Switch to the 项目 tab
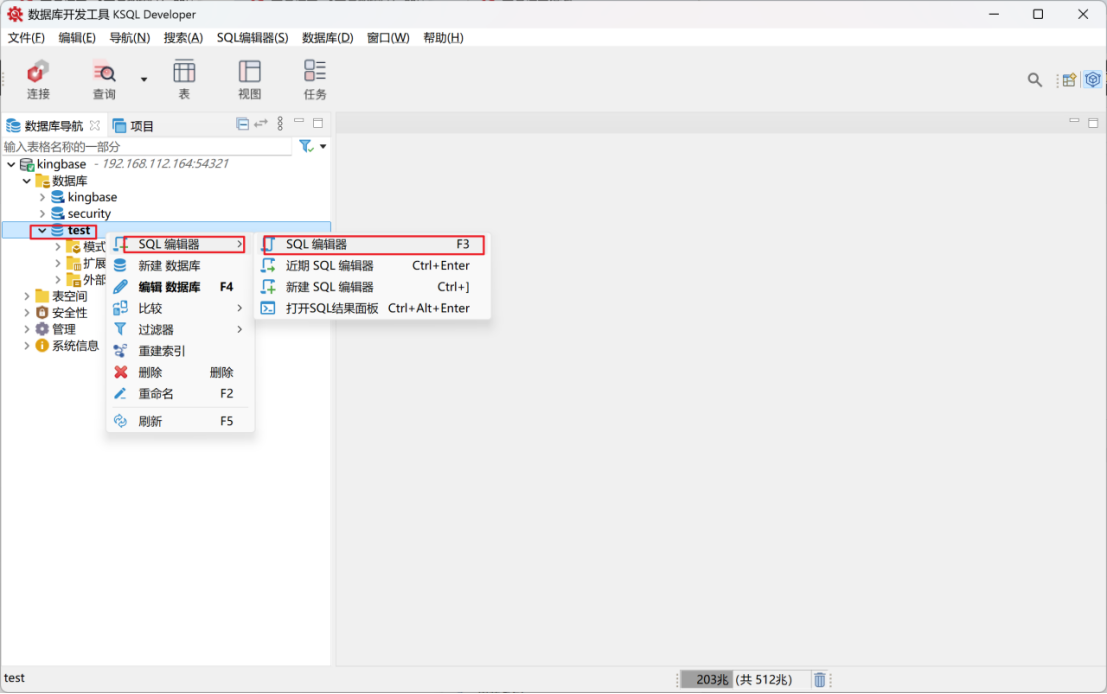Screen dimensions: 1107x694 click(x=134, y=126)
